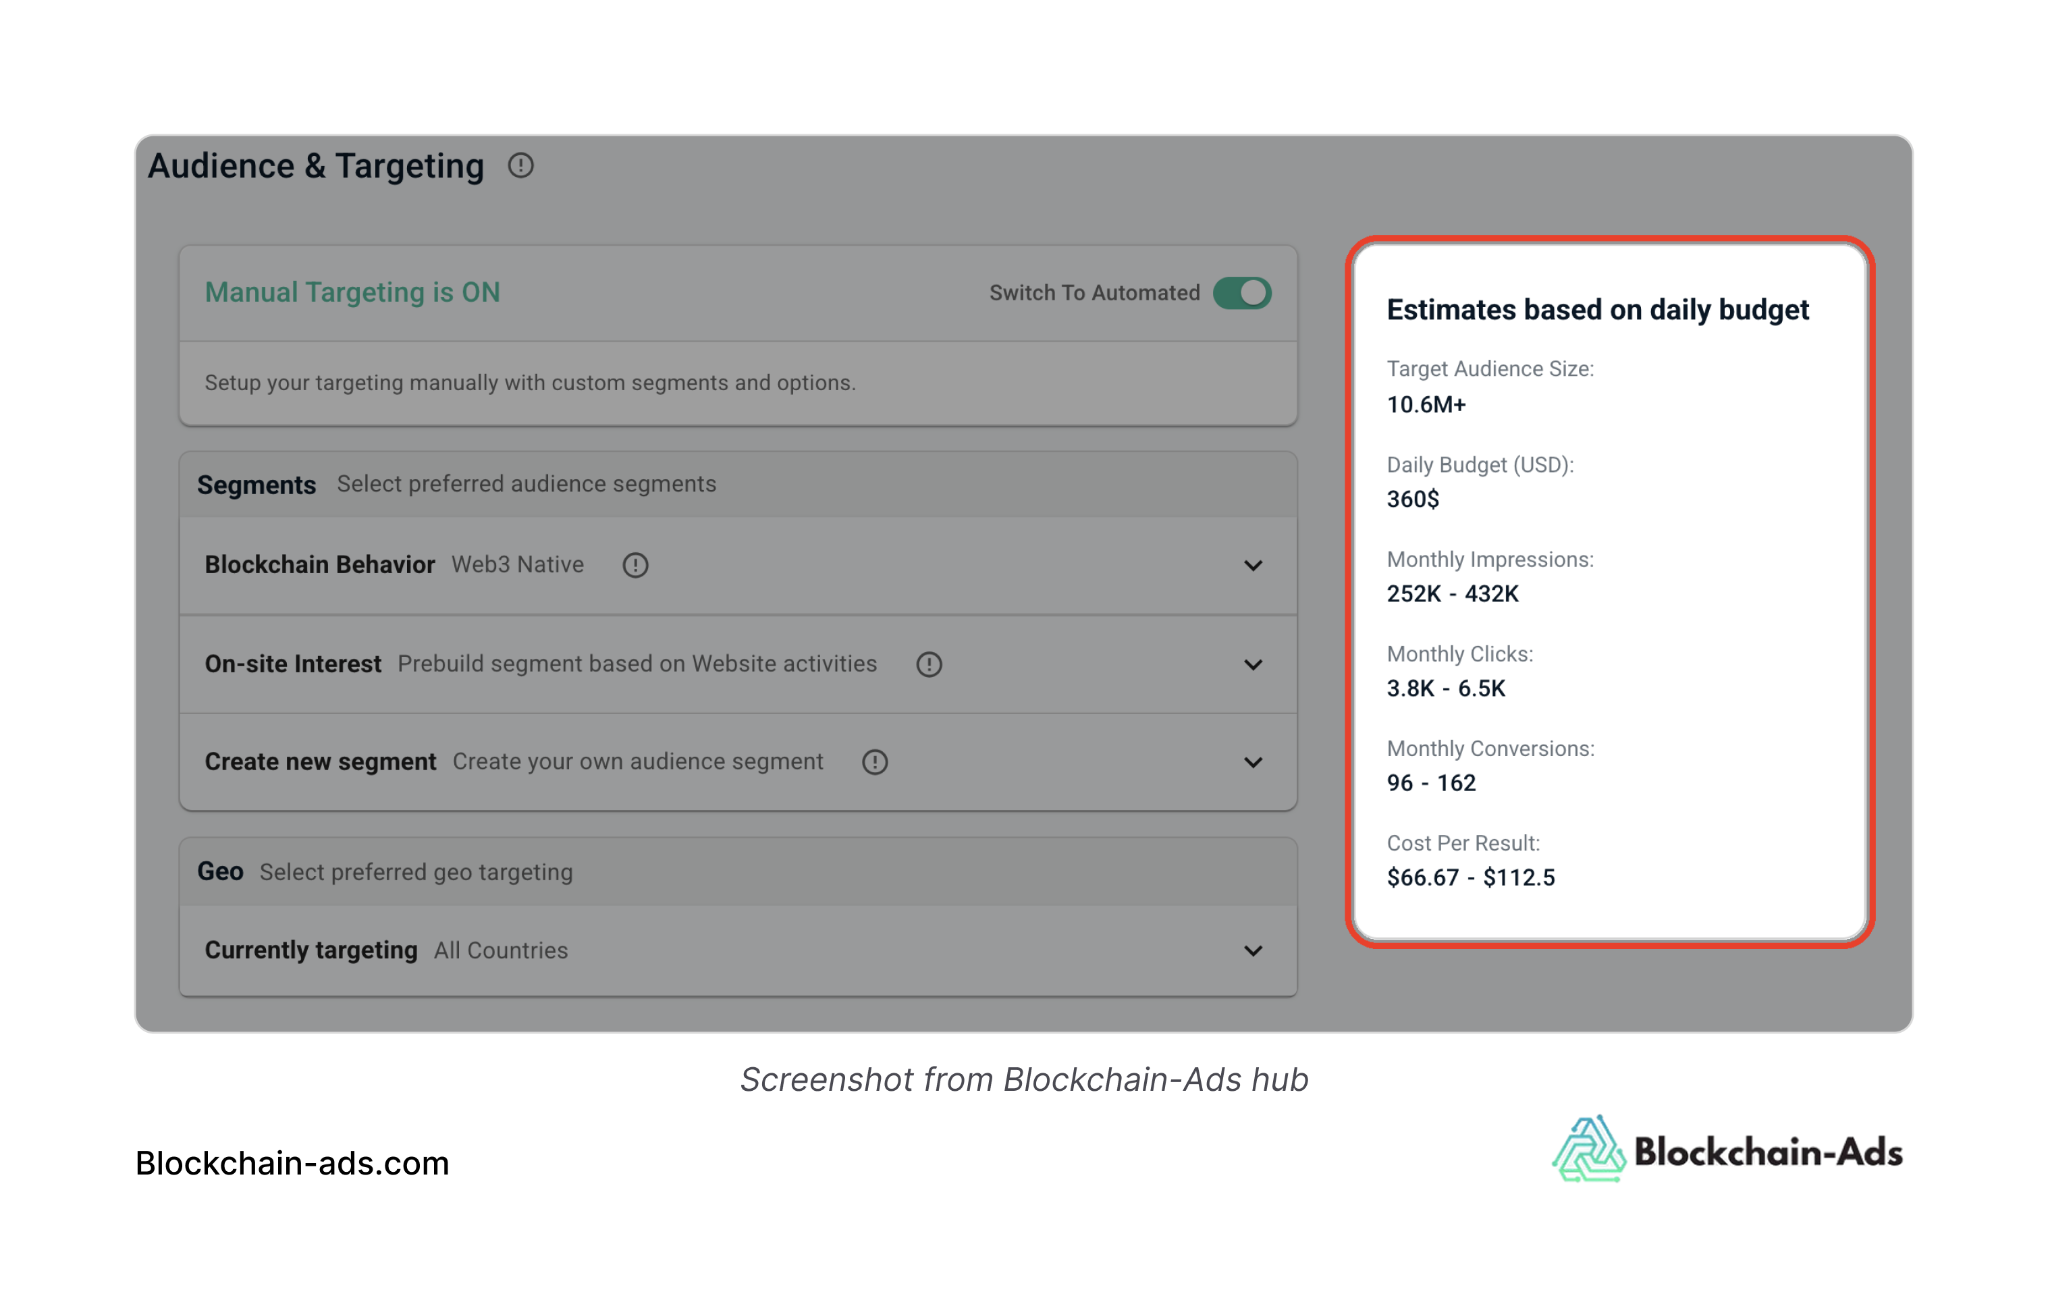Expand the On-site Interest chevron

click(1253, 665)
